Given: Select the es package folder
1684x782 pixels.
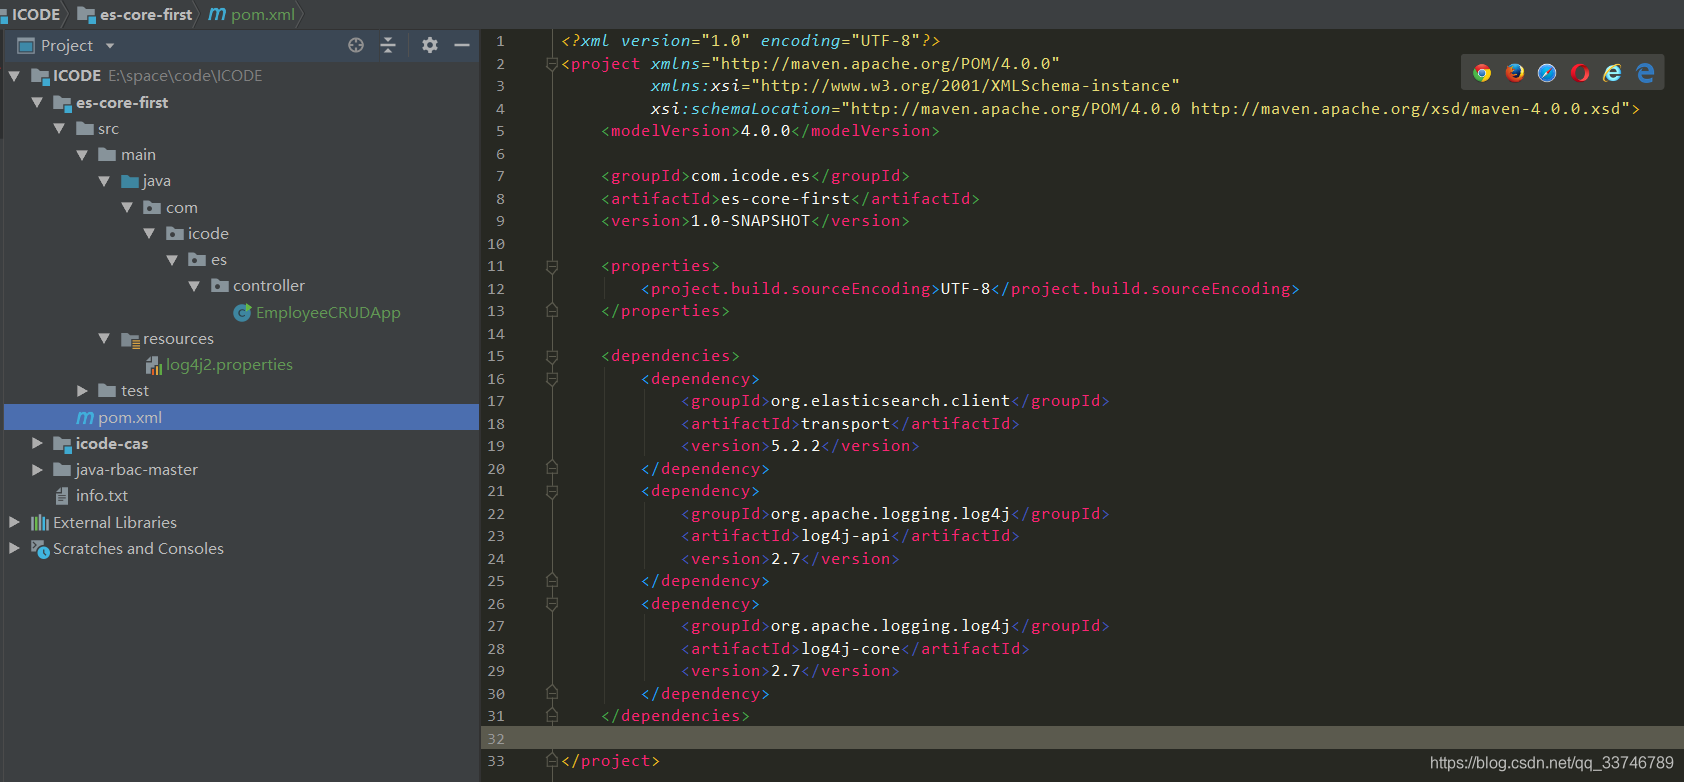Looking at the screenshot, I should tap(219, 260).
